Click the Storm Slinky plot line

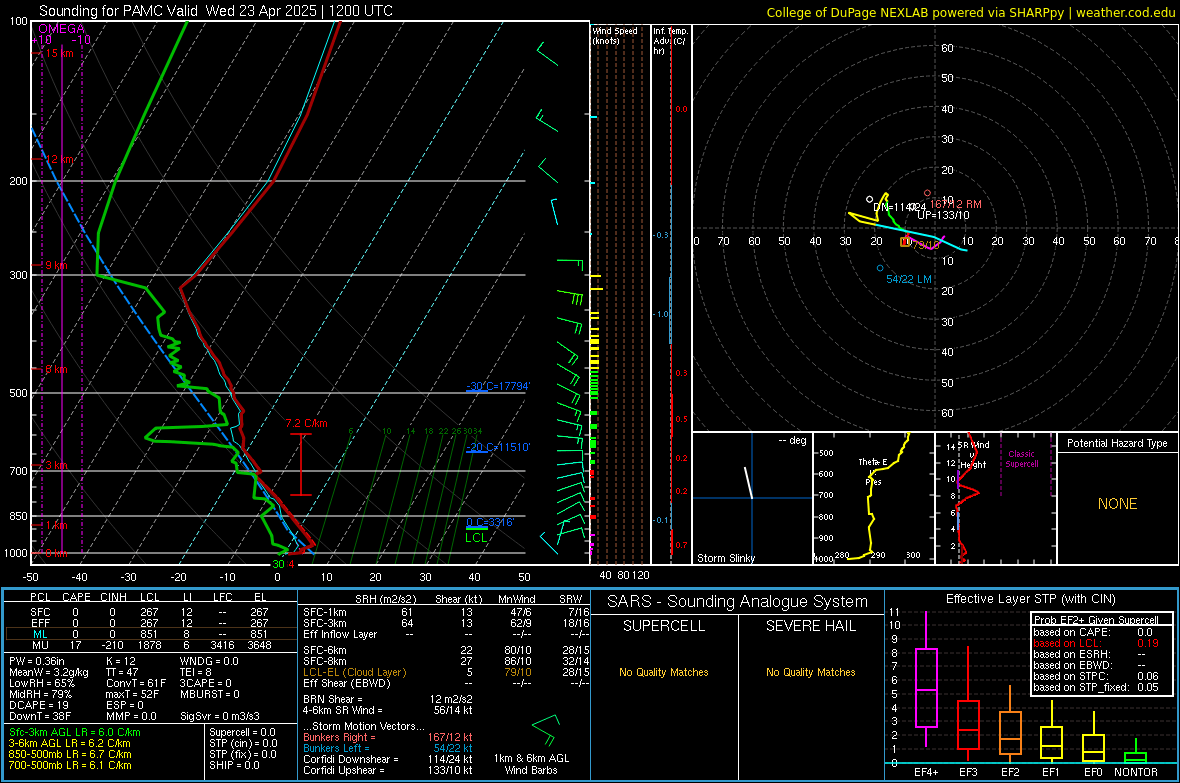tap(749, 483)
